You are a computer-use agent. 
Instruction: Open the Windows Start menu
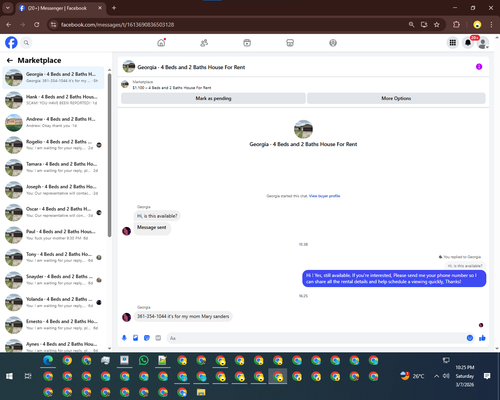click(x=9, y=376)
